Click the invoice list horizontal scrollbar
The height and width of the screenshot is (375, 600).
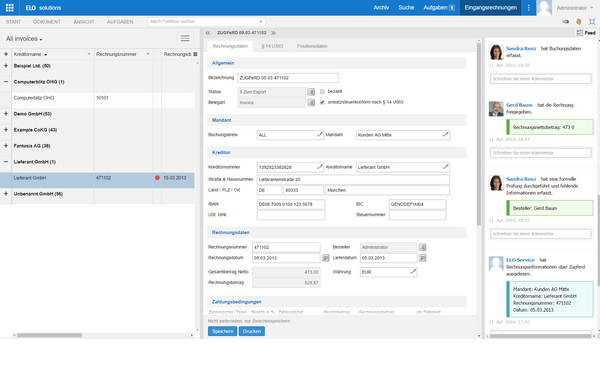[x=49, y=335]
